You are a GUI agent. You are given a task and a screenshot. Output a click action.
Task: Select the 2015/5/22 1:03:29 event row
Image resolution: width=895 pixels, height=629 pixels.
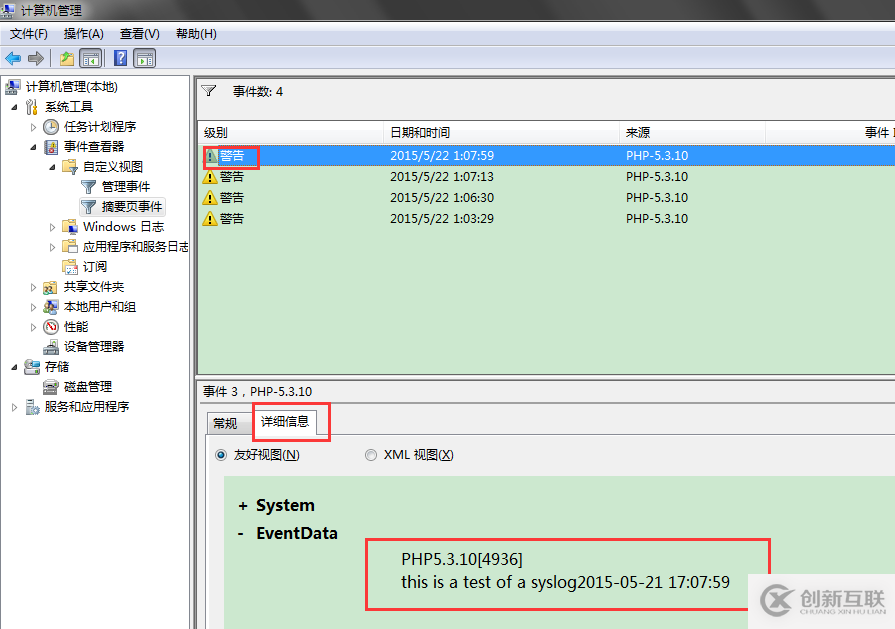(x=546, y=219)
